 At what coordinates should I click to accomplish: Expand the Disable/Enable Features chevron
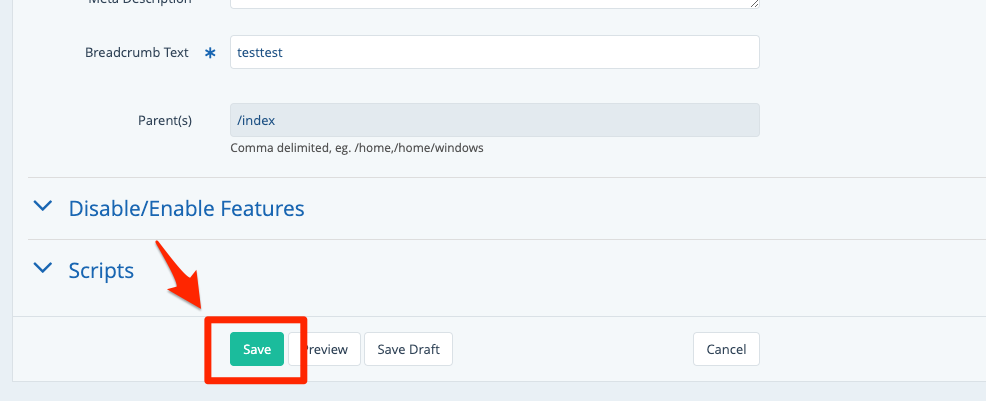42,207
